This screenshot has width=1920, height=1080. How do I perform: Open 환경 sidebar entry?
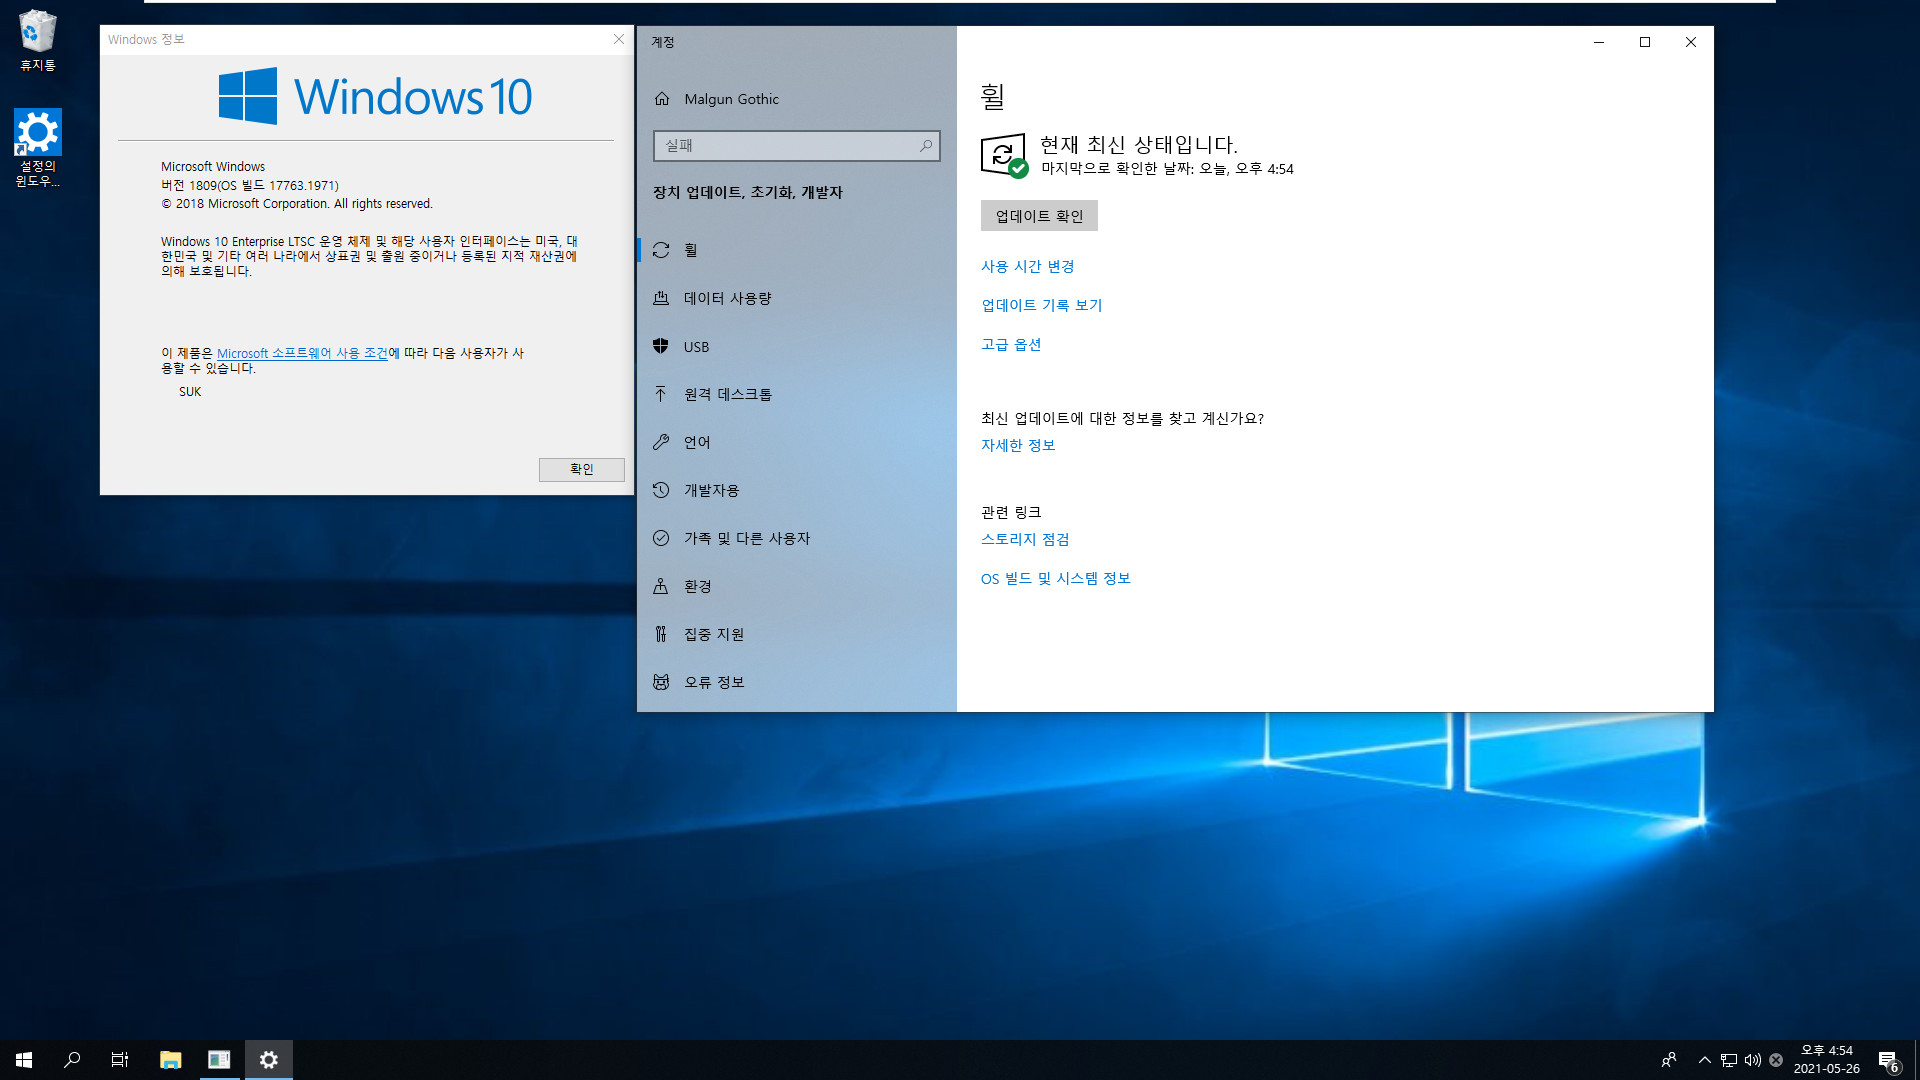click(797, 586)
